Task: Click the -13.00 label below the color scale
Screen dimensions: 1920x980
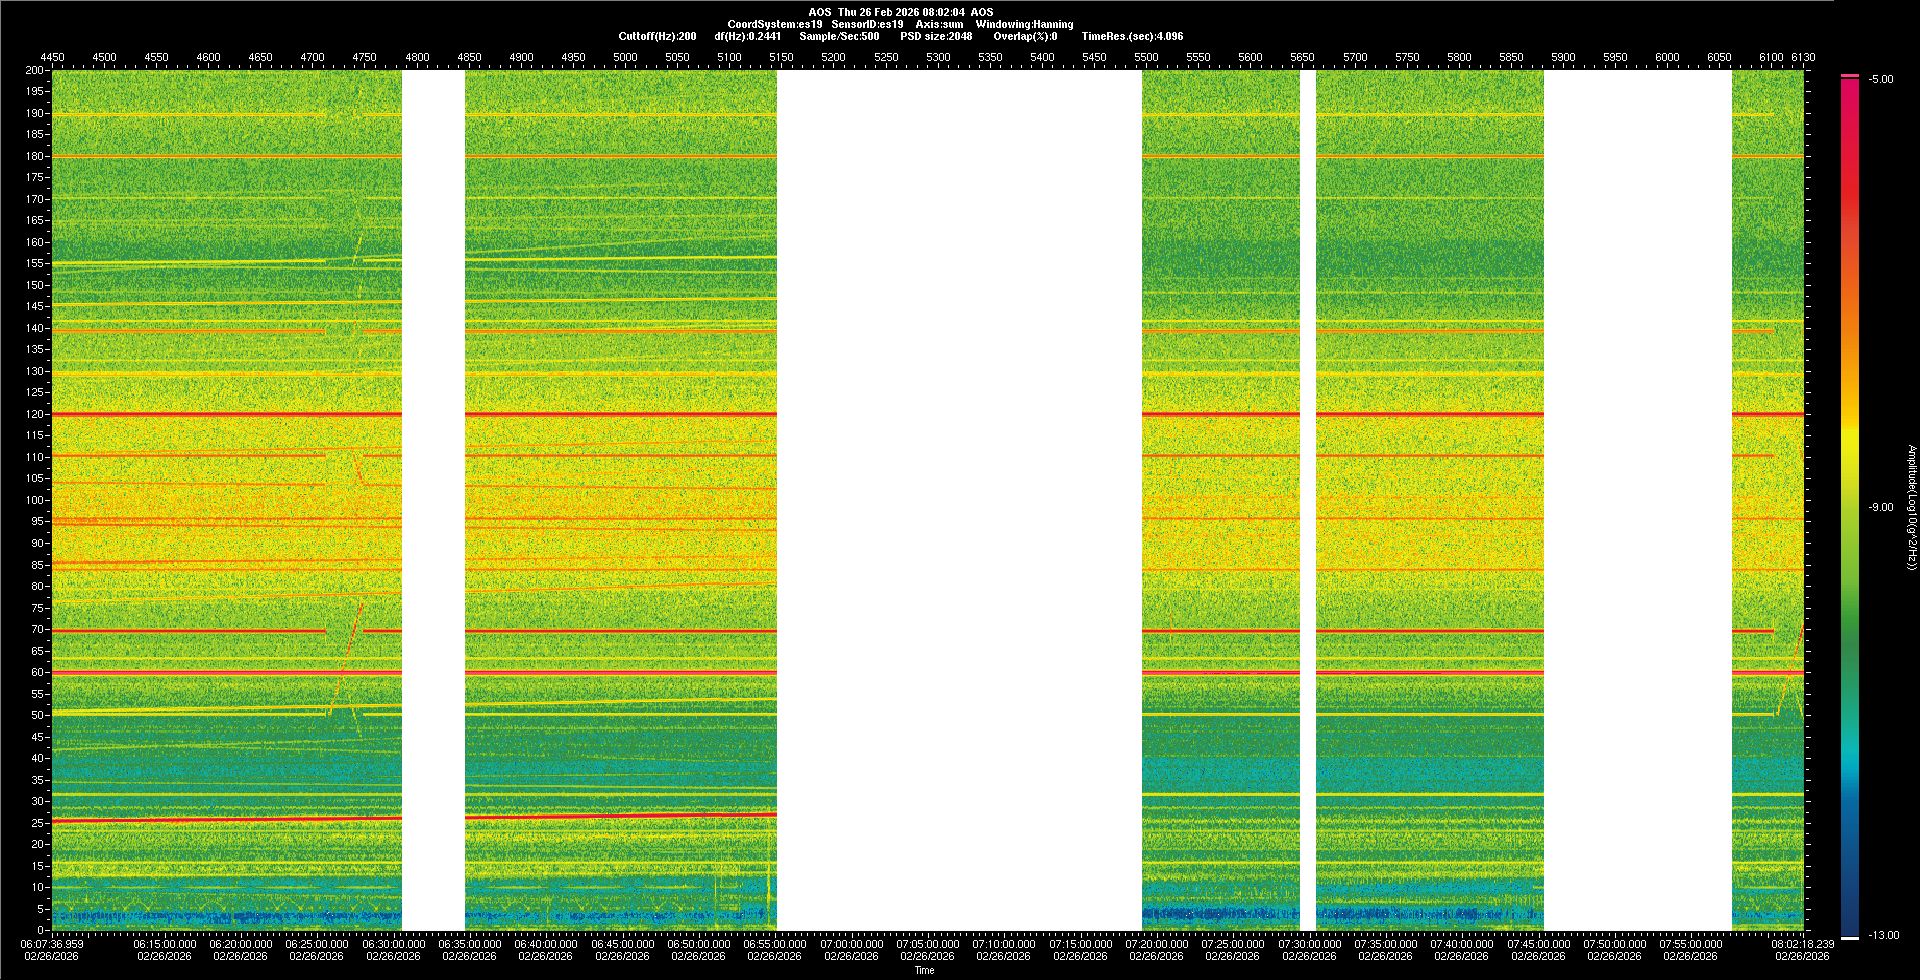Action: (x=1882, y=935)
